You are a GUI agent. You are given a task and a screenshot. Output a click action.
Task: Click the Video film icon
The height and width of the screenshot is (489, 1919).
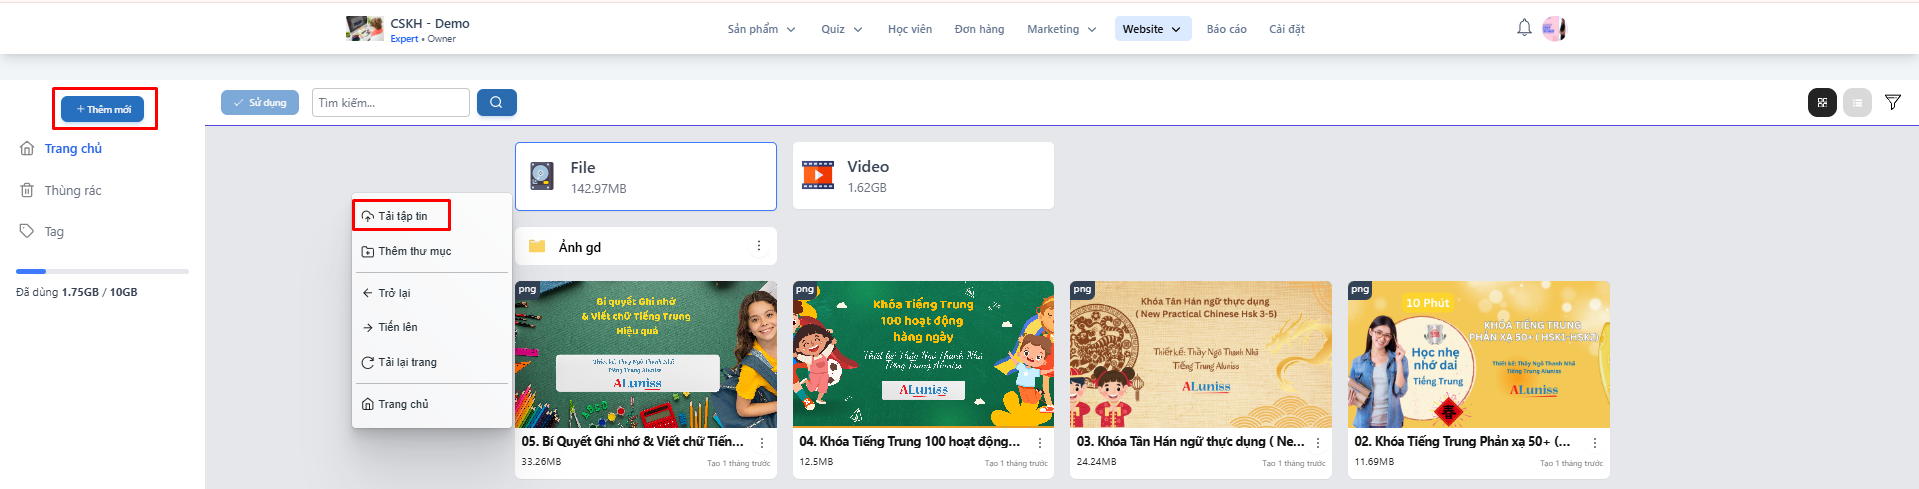pos(818,175)
